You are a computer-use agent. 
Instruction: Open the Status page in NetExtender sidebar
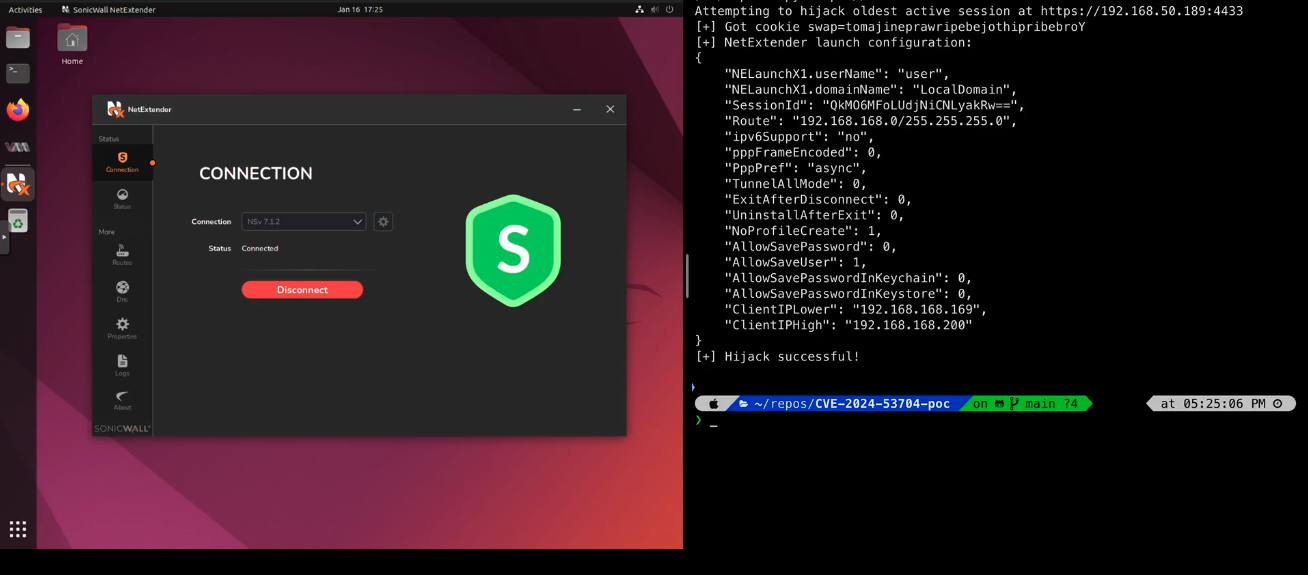122,199
